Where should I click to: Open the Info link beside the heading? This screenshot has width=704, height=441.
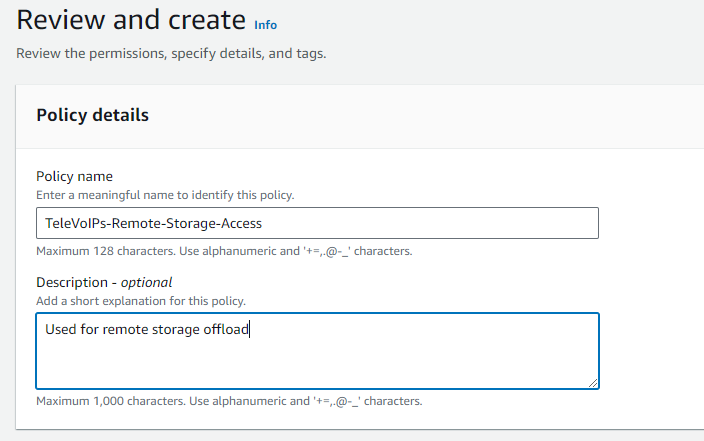(x=265, y=24)
